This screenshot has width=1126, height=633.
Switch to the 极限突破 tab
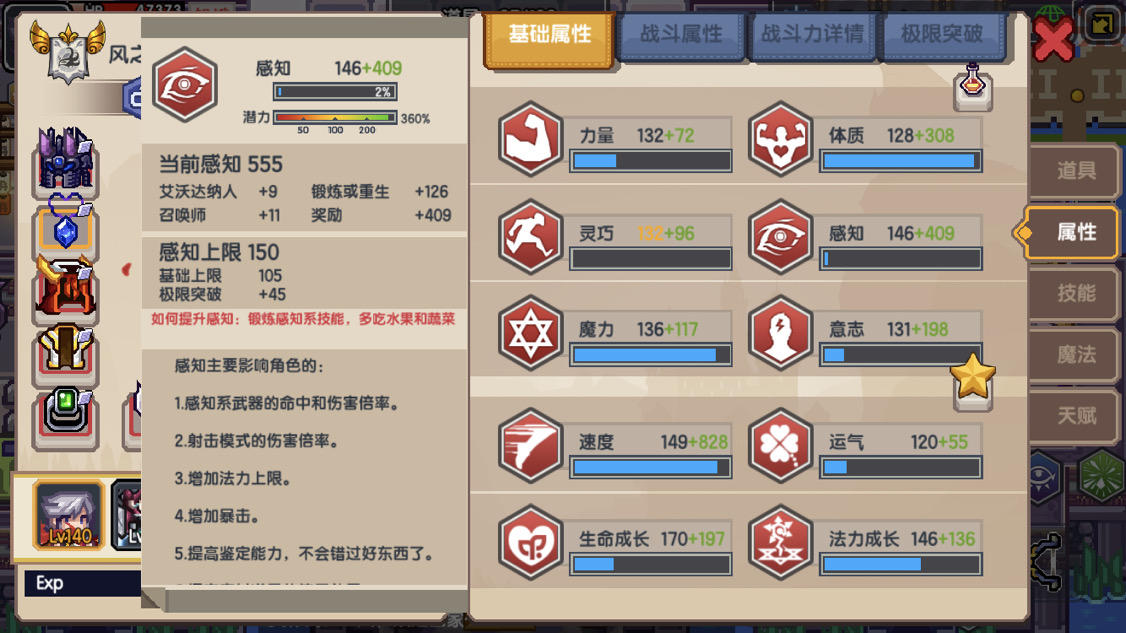point(941,34)
